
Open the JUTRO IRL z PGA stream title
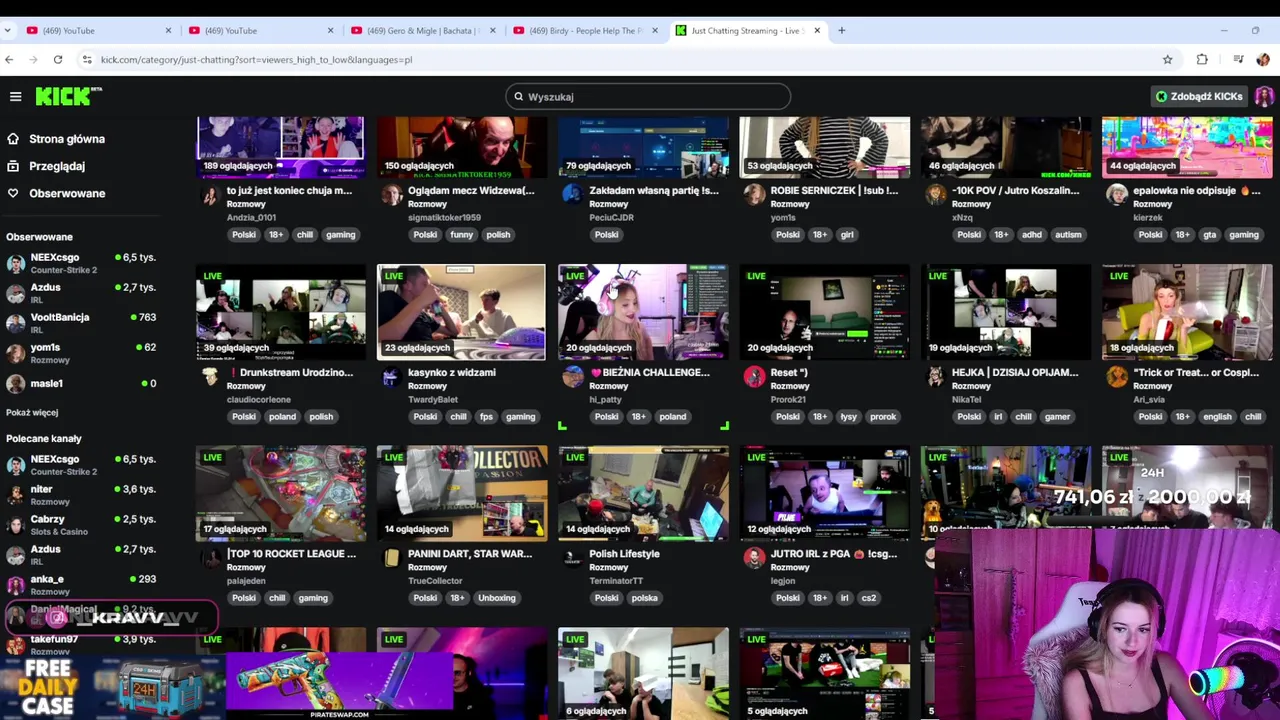(833, 554)
